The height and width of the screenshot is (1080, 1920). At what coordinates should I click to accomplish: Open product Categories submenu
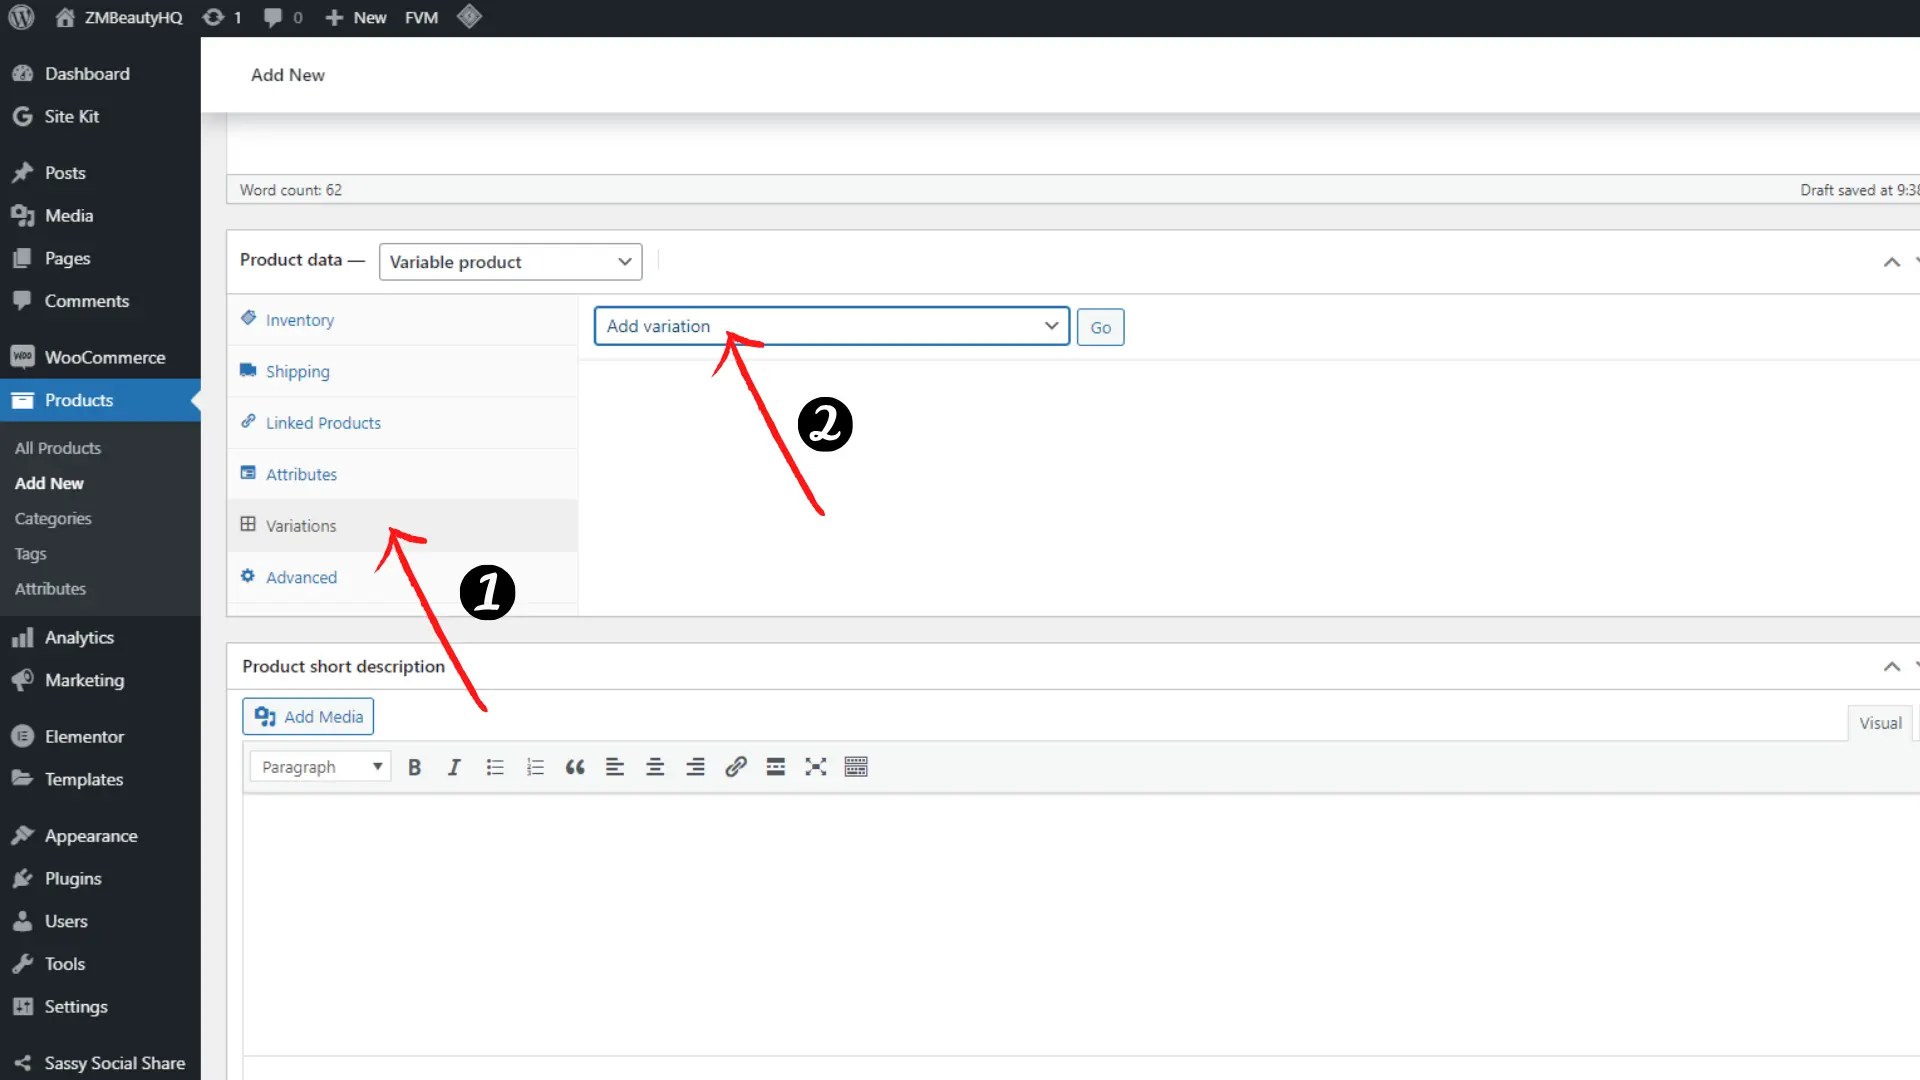[53, 518]
